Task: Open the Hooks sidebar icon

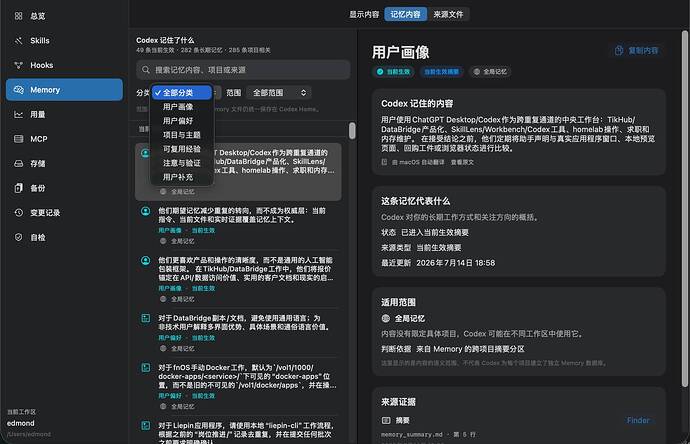Action: click(18, 65)
